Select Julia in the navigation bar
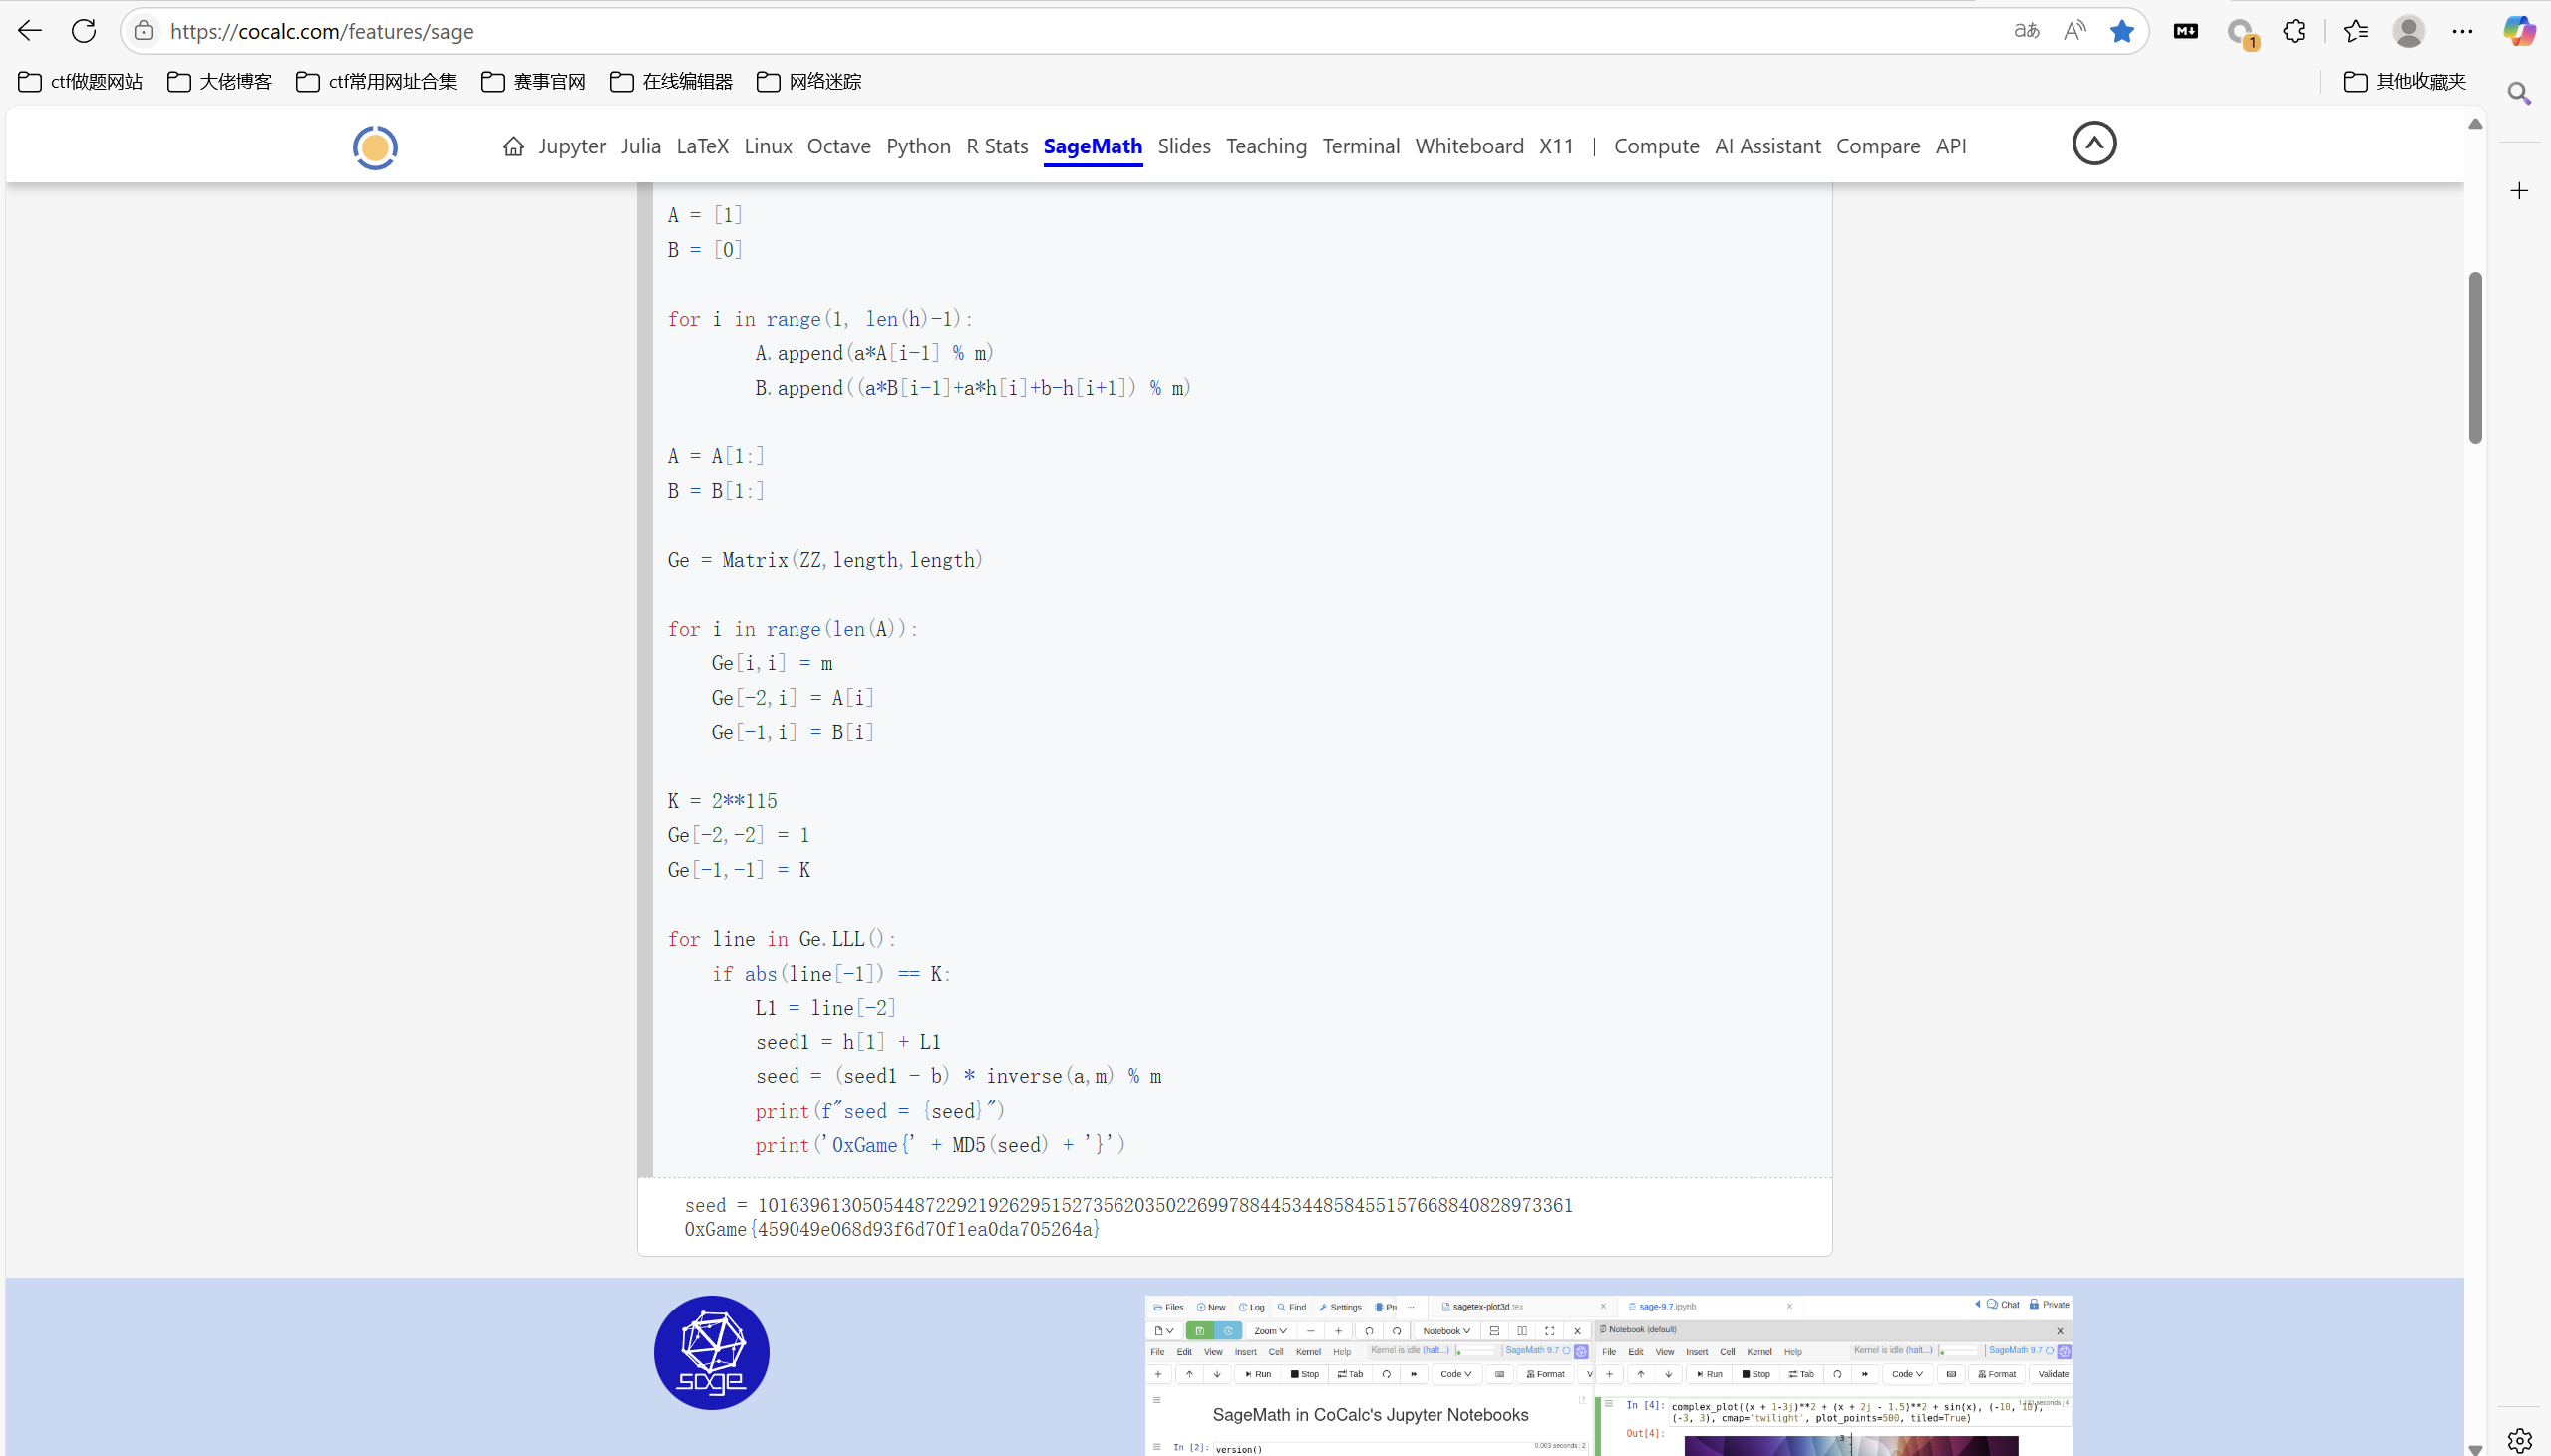Image resolution: width=2551 pixels, height=1456 pixels. [x=641, y=146]
